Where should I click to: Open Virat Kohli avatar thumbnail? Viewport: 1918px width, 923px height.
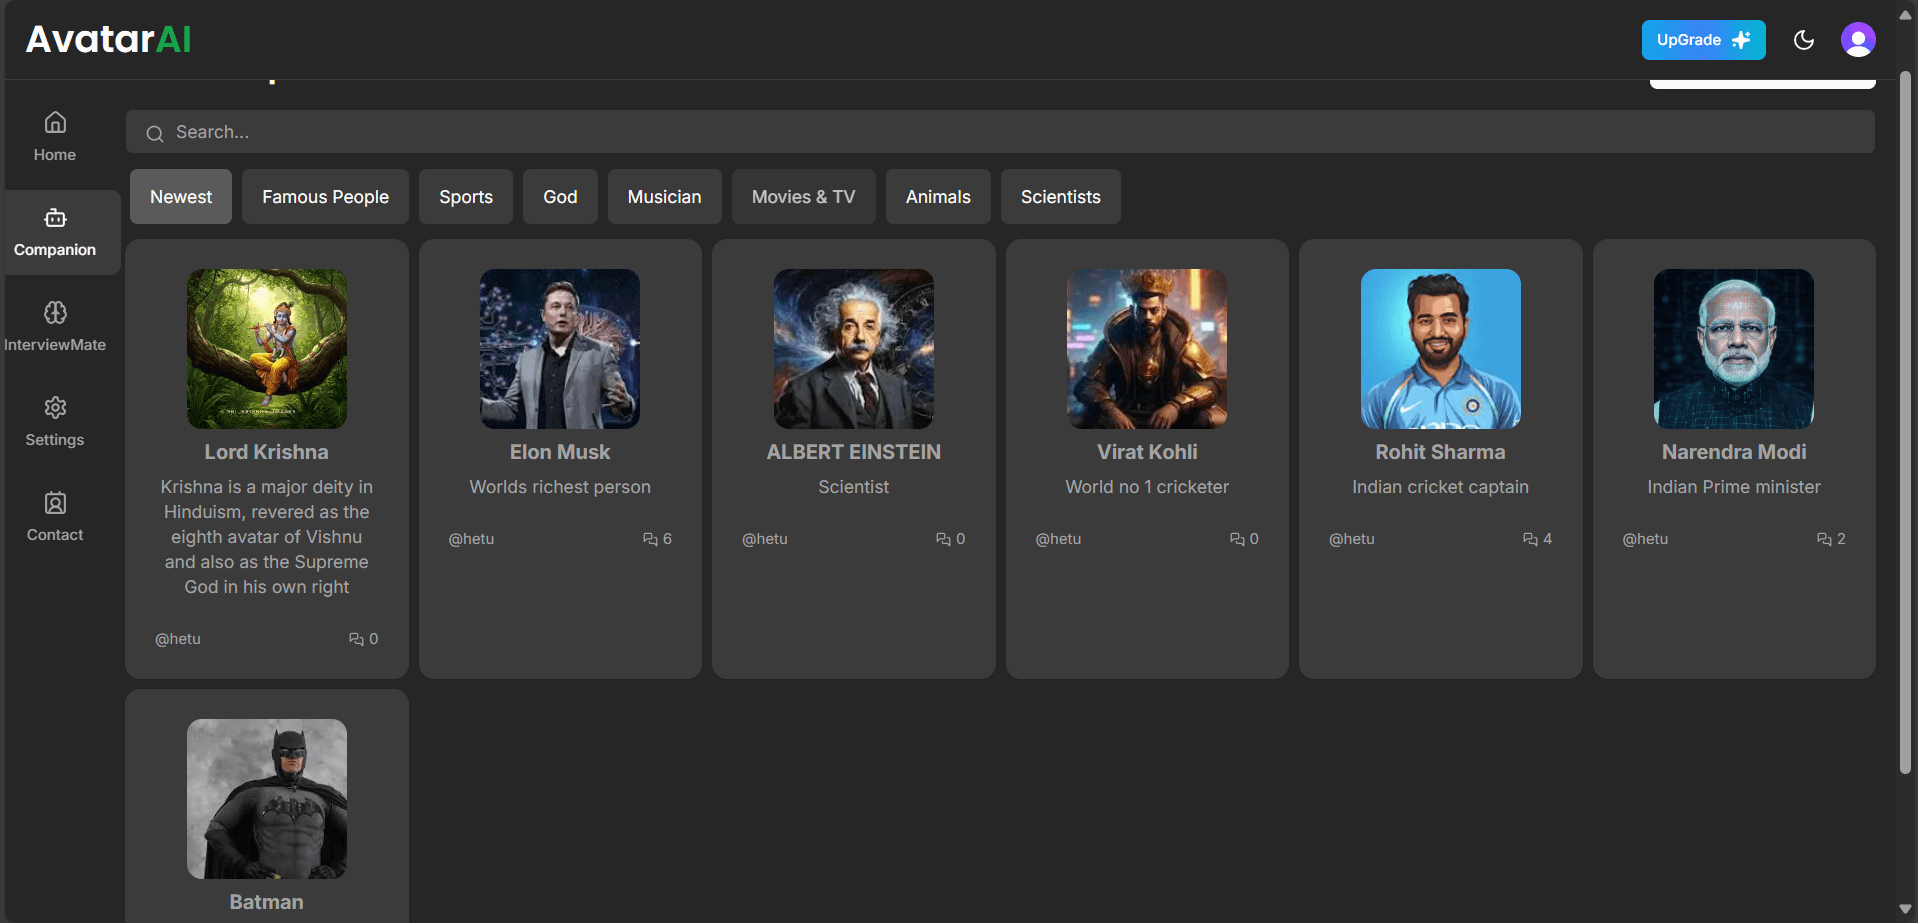click(1147, 349)
